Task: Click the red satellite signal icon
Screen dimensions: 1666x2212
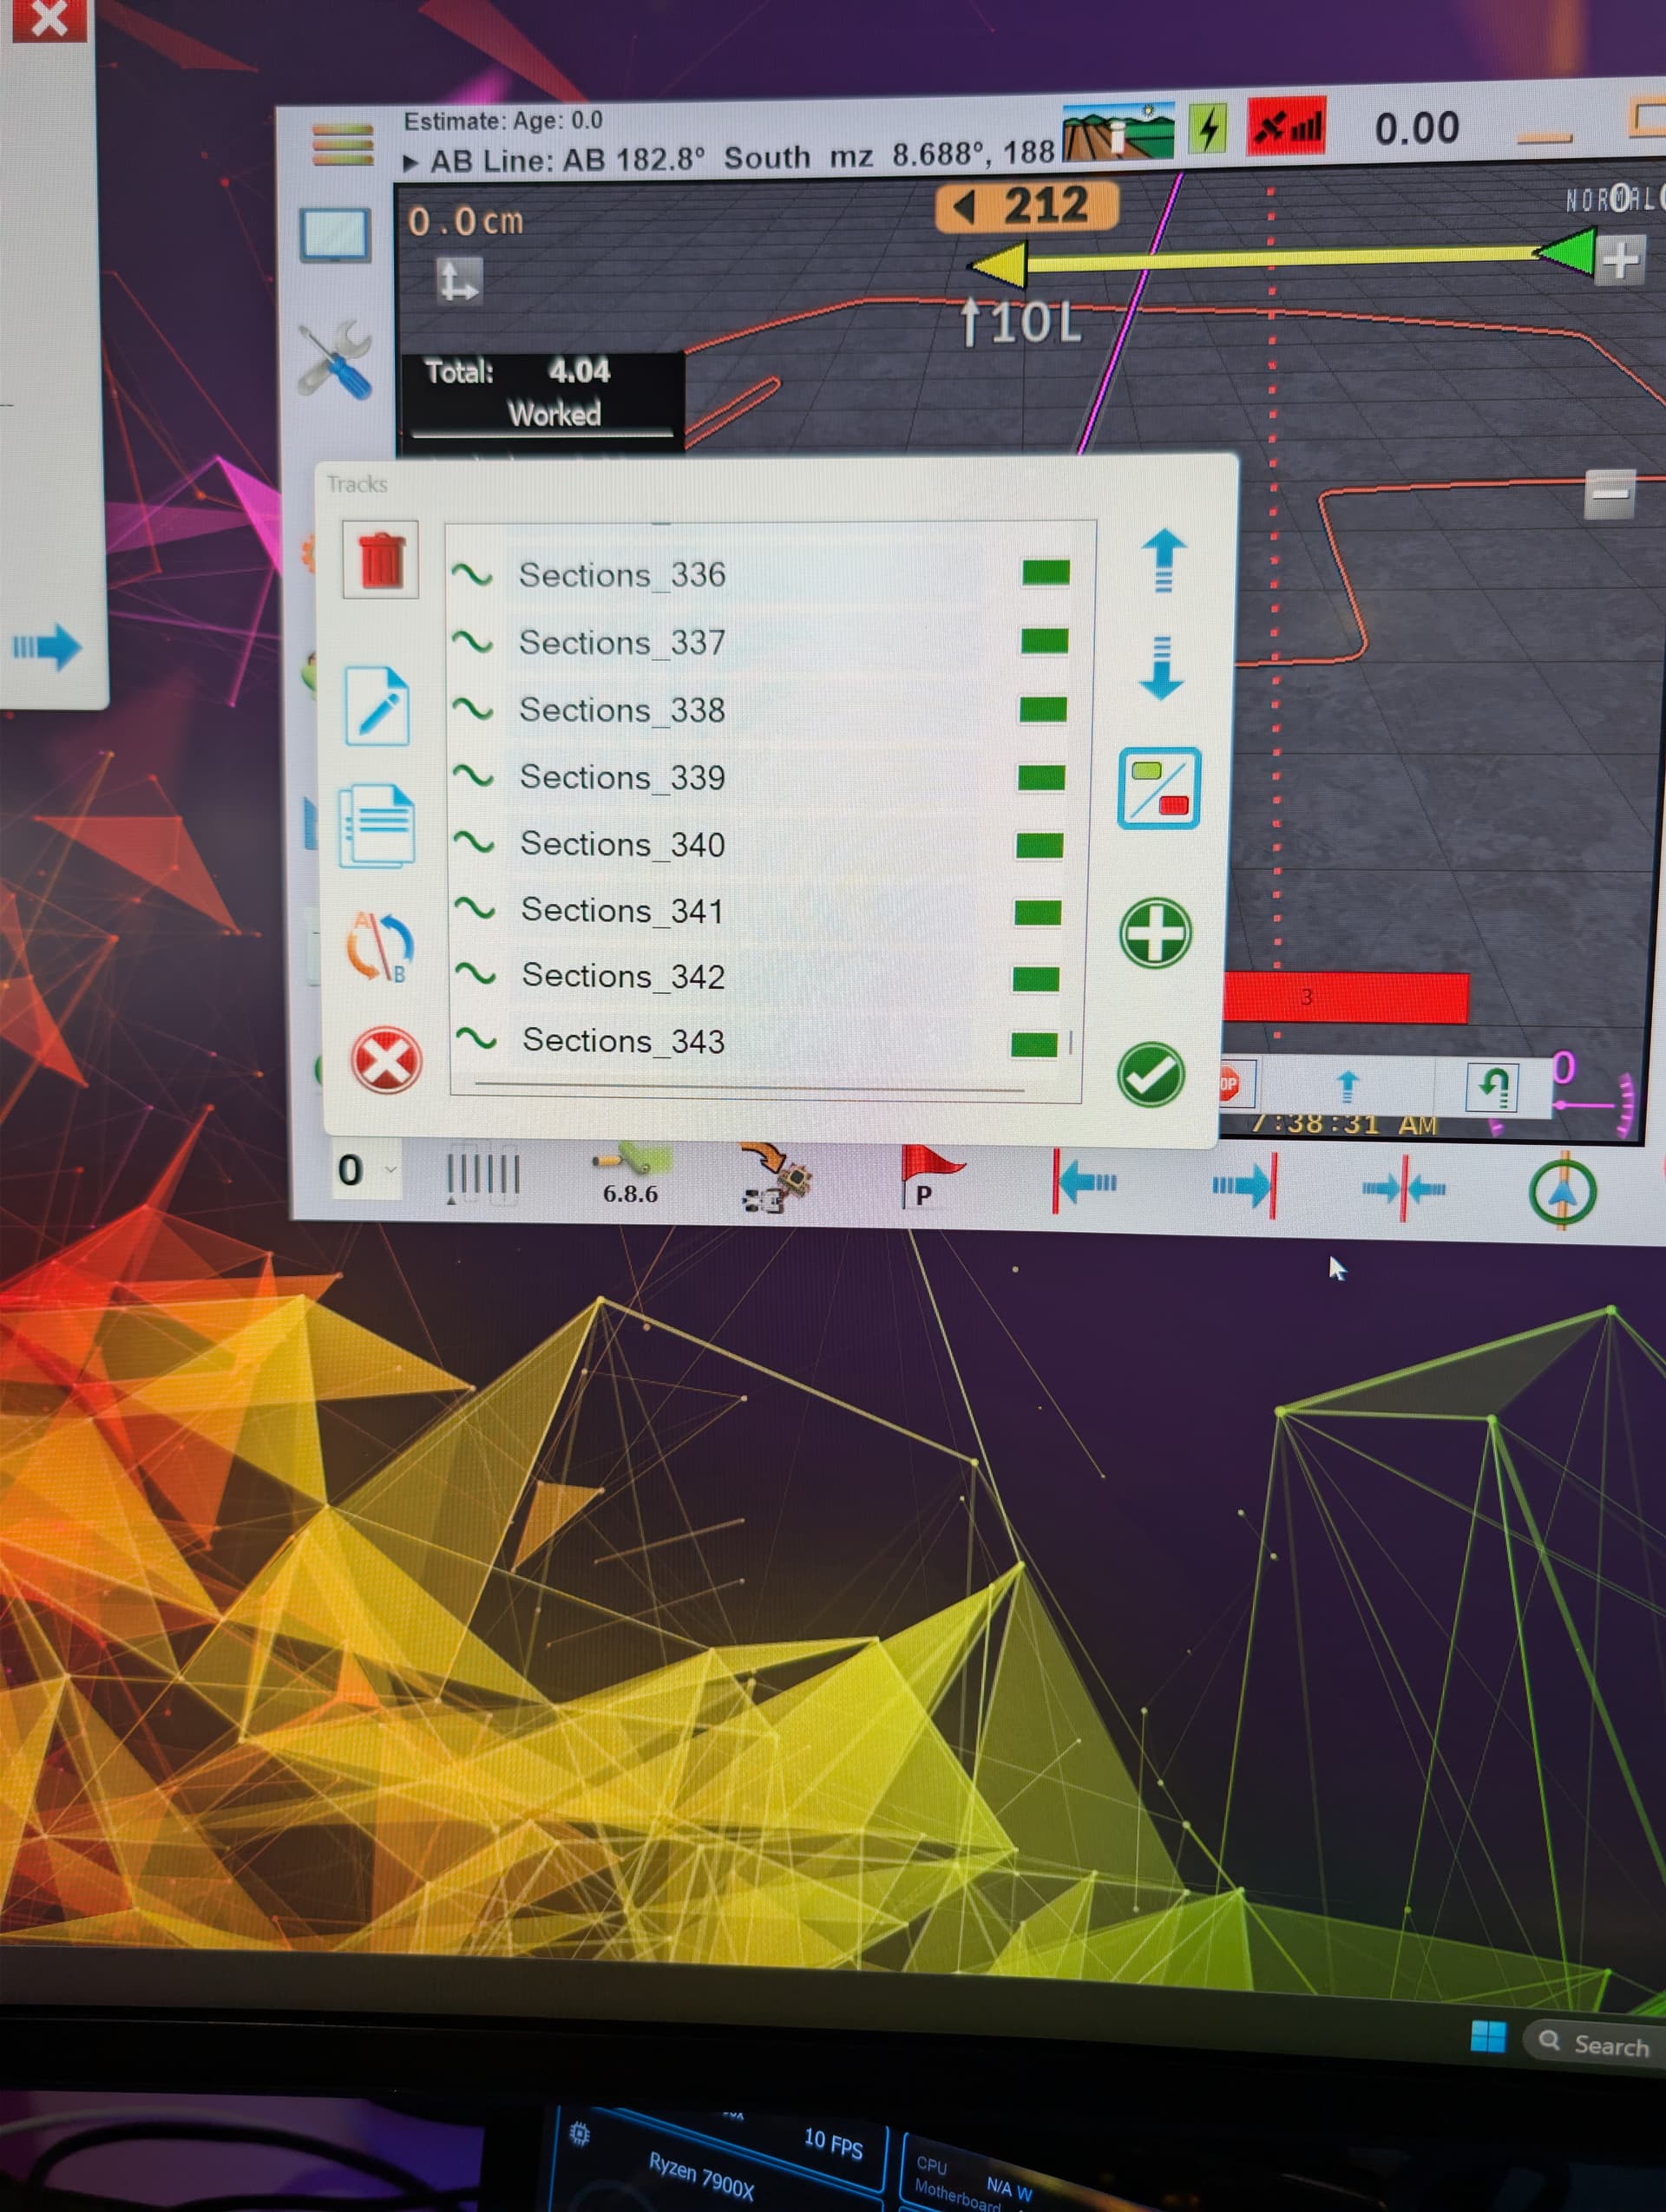Action: tap(1287, 126)
